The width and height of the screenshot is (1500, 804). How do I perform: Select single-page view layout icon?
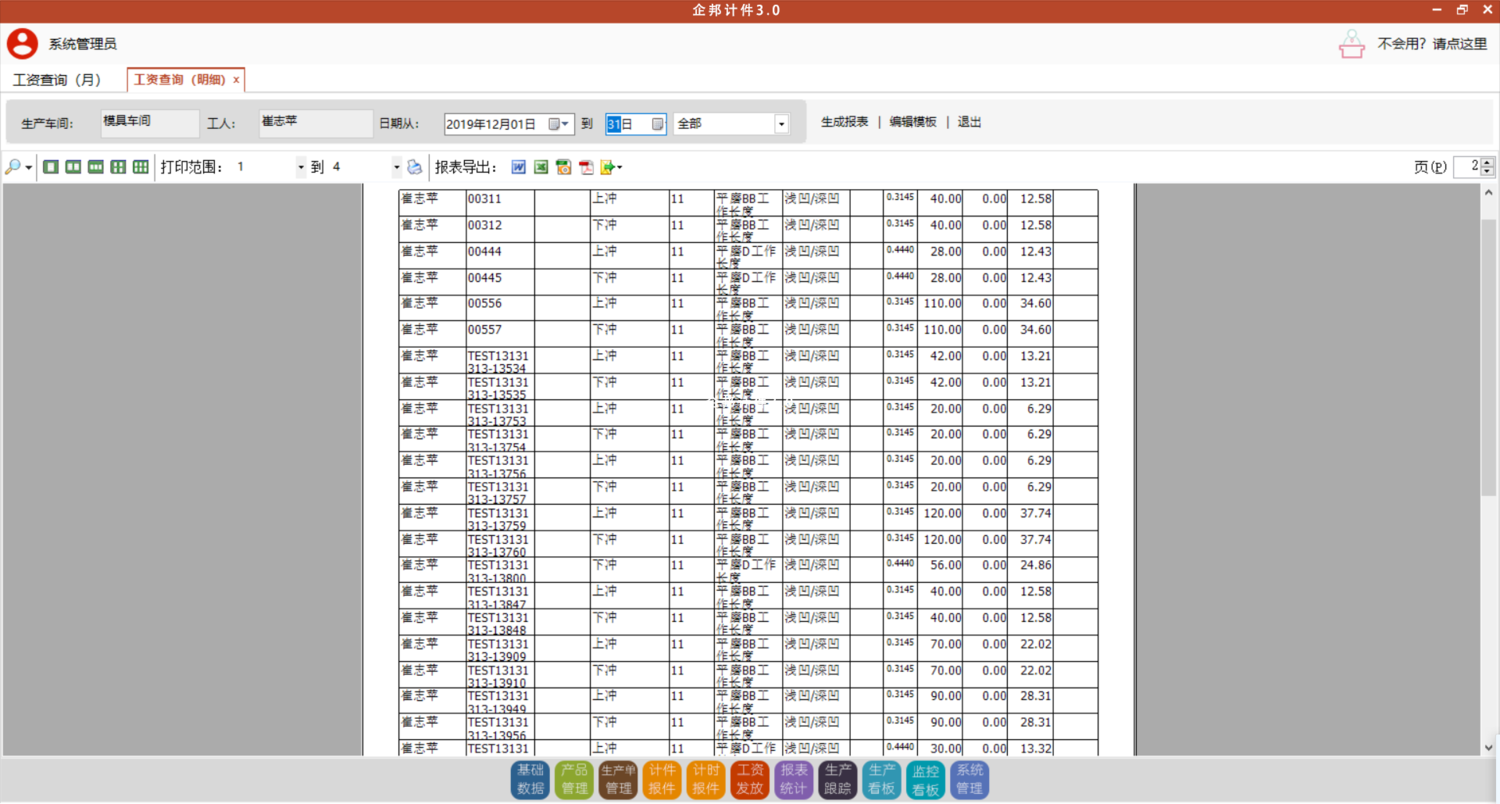(50, 167)
